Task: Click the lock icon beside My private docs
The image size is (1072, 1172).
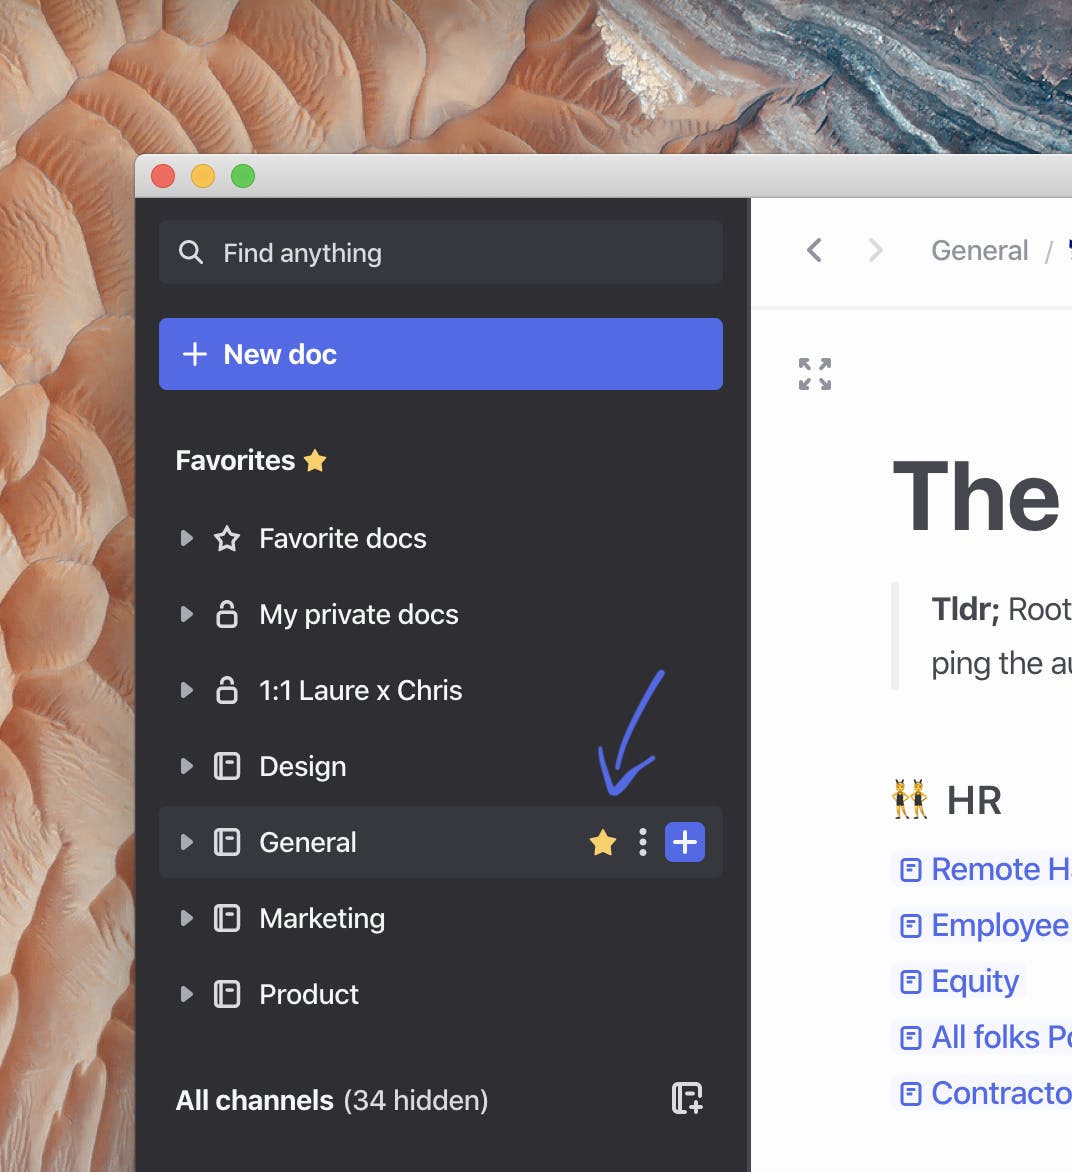Action: (x=225, y=614)
